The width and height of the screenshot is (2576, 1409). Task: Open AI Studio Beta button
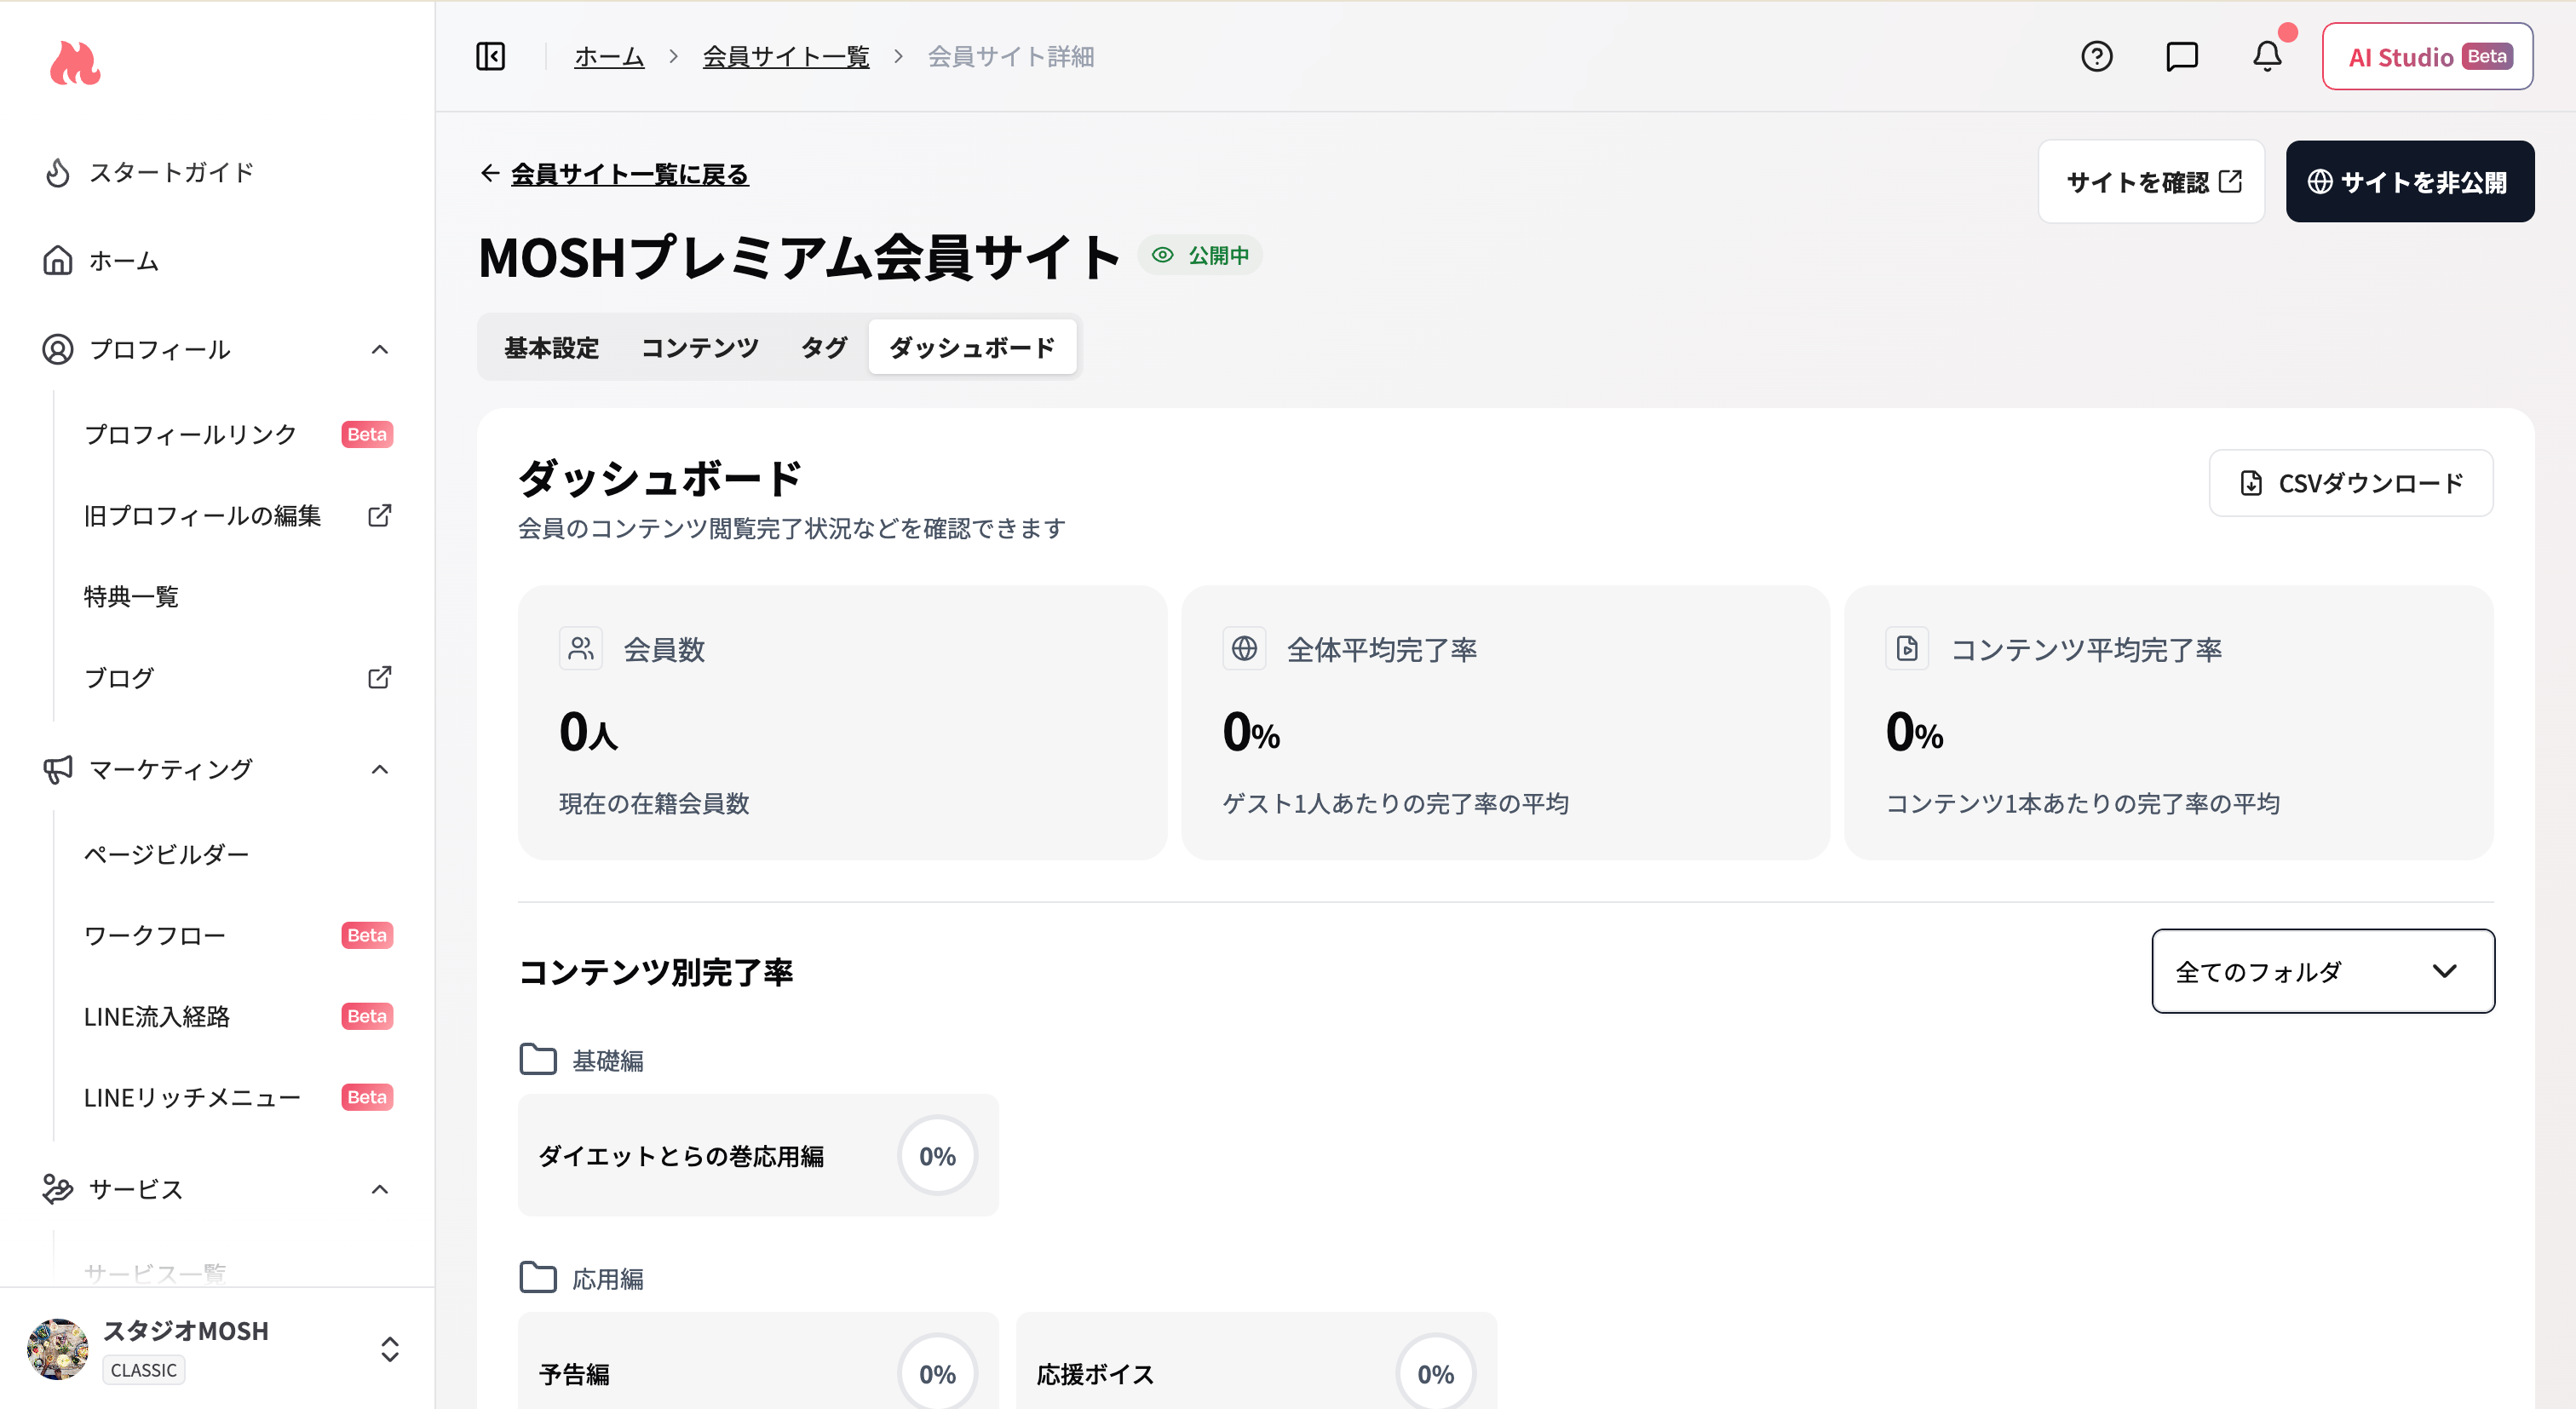pyautogui.click(x=2427, y=57)
